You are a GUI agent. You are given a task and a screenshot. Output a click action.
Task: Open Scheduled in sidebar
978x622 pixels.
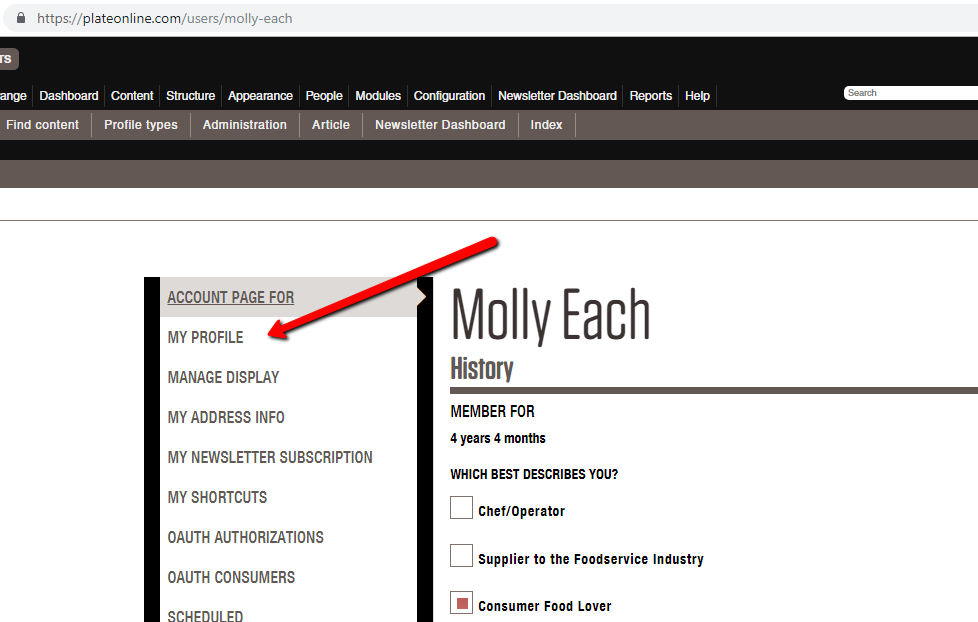205,615
